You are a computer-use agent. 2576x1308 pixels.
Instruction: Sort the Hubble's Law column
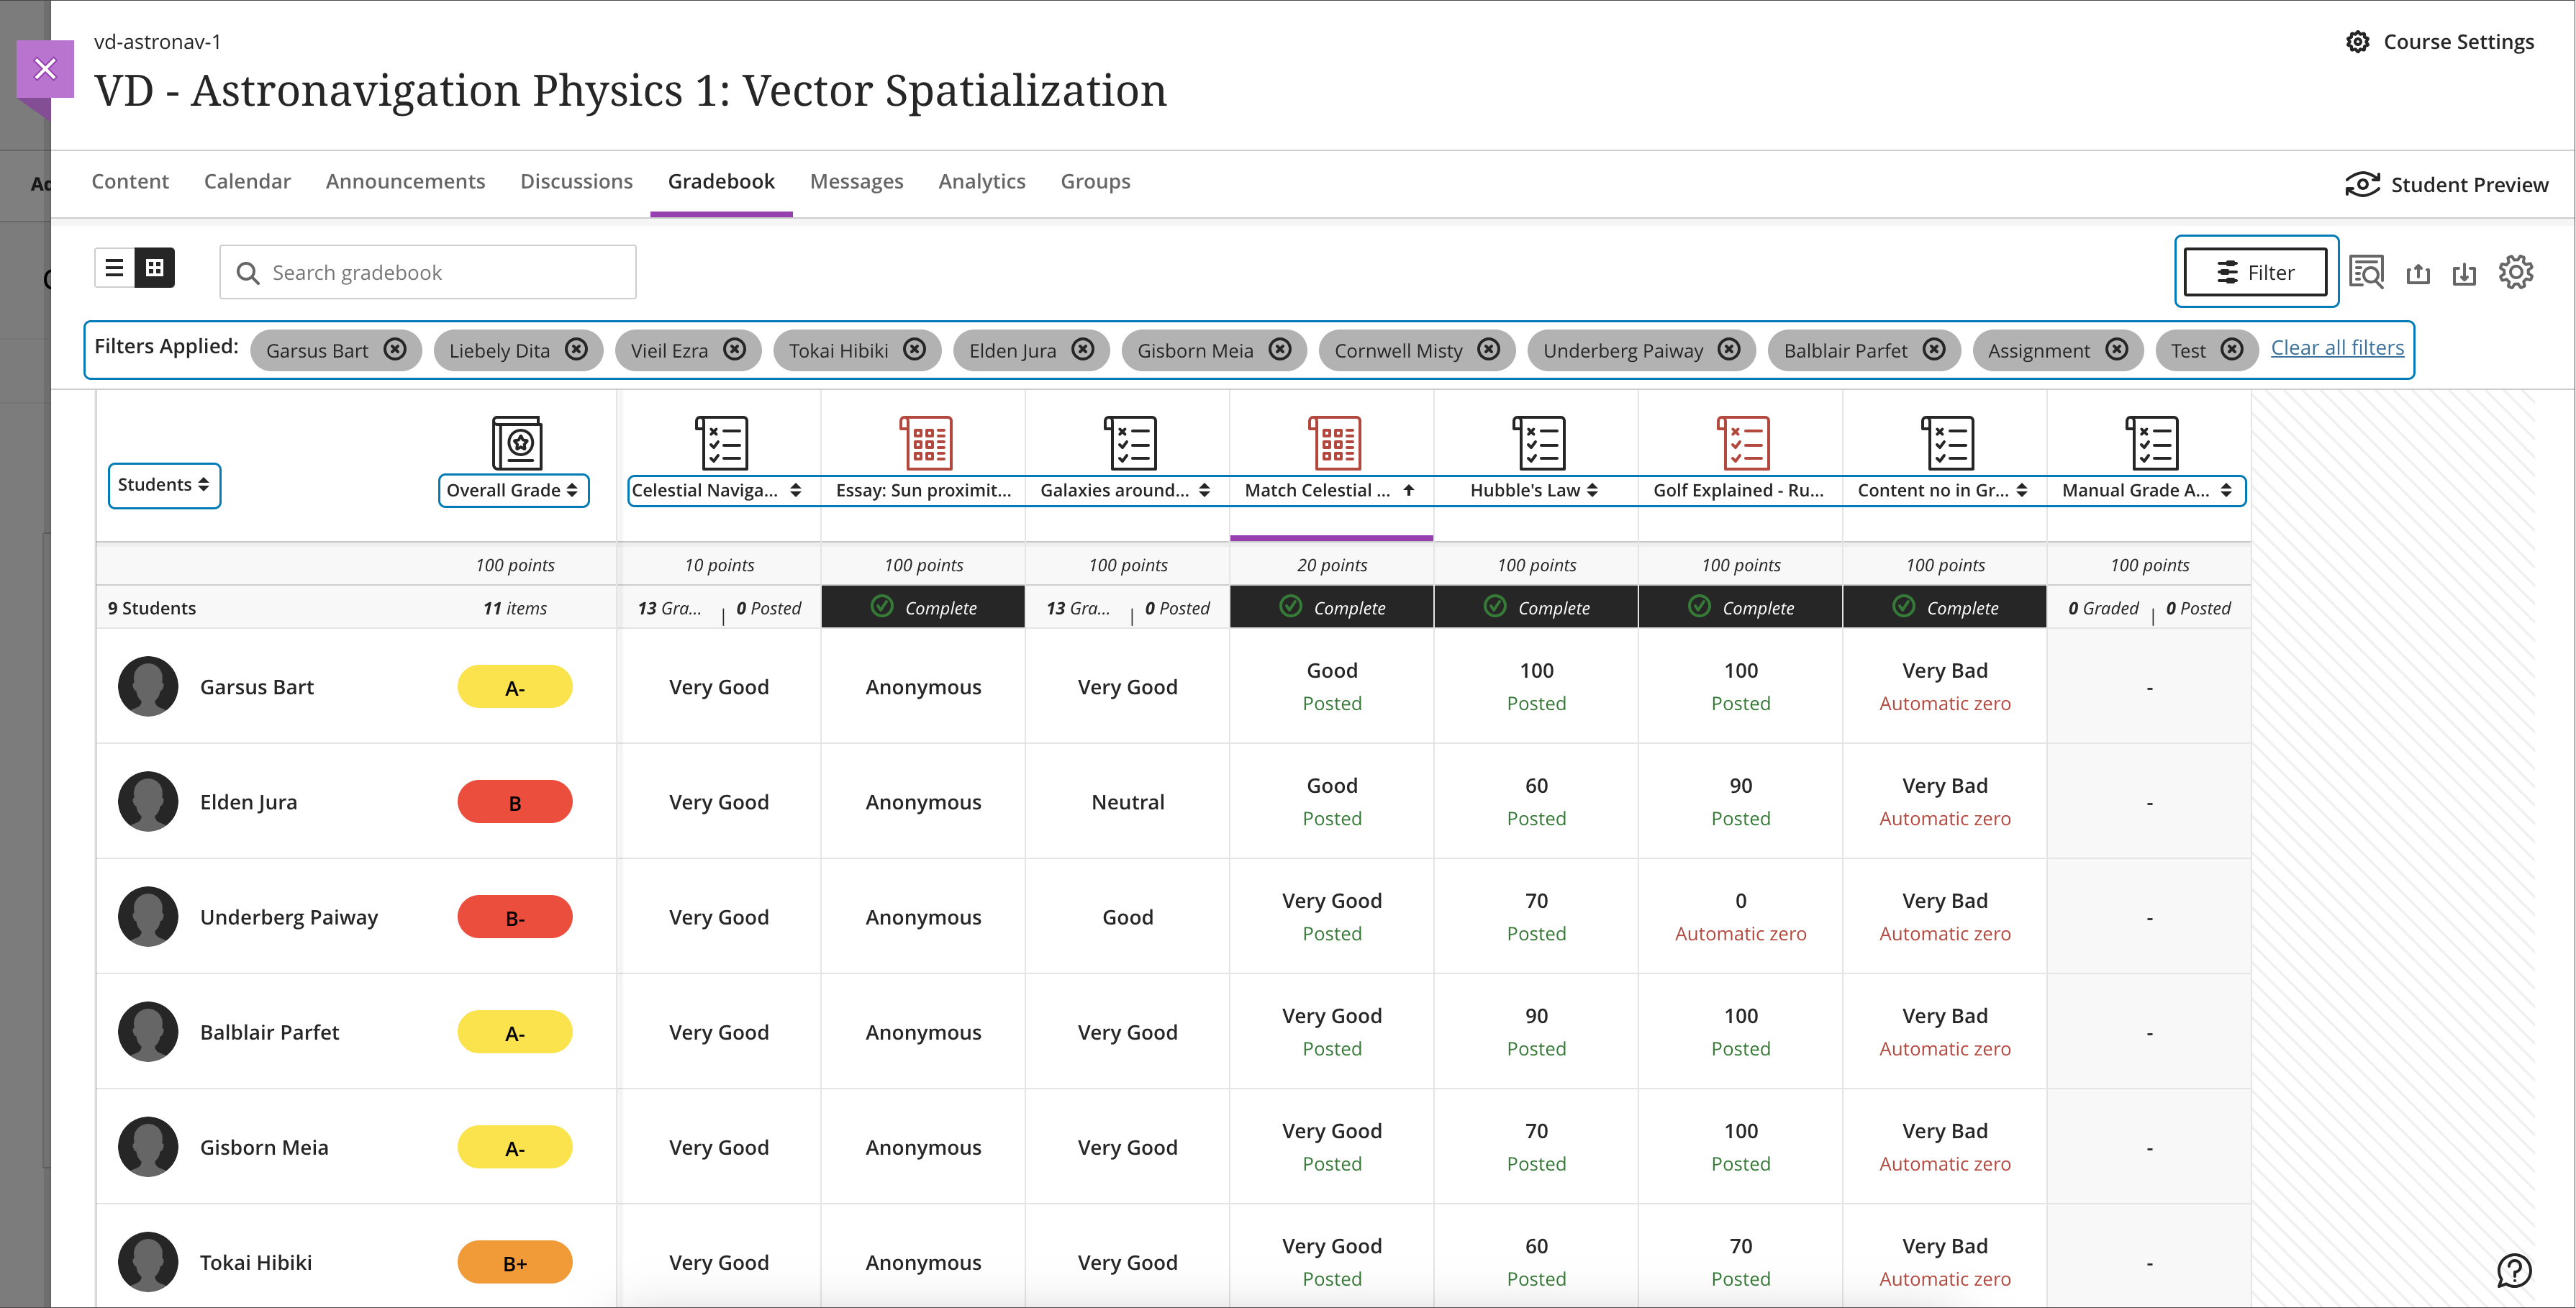point(1534,490)
